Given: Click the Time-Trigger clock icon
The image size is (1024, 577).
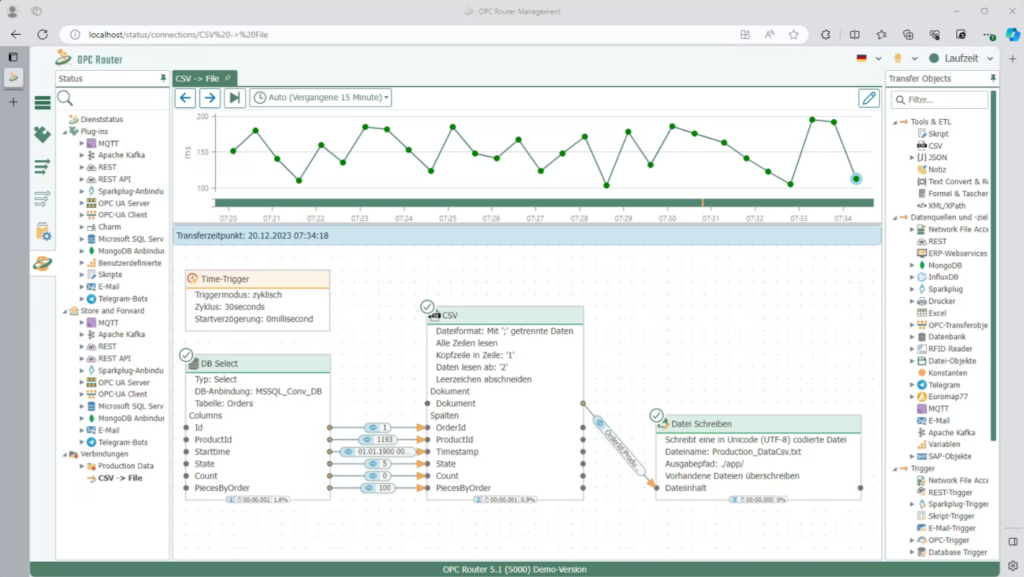Looking at the screenshot, I should coord(193,278).
